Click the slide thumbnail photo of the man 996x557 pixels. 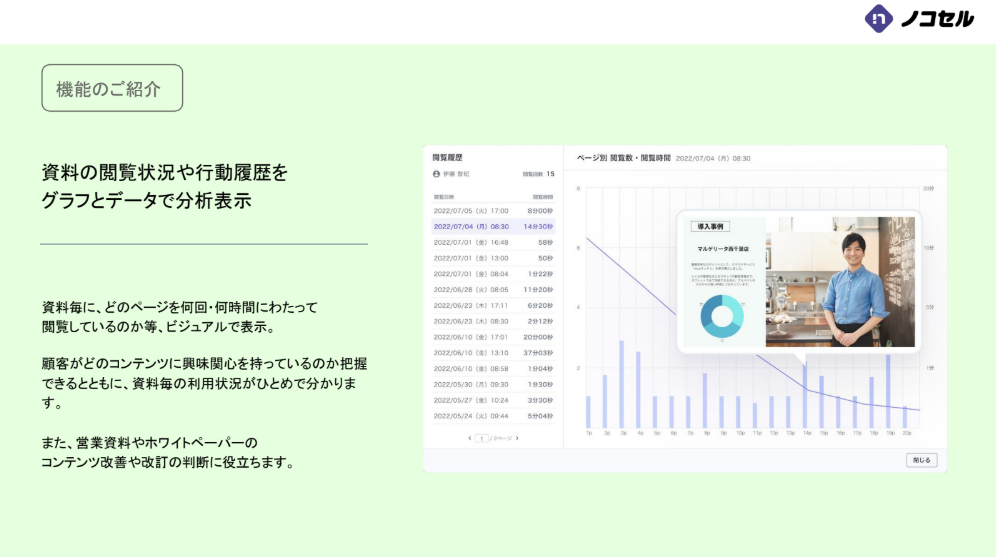click(x=840, y=282)
